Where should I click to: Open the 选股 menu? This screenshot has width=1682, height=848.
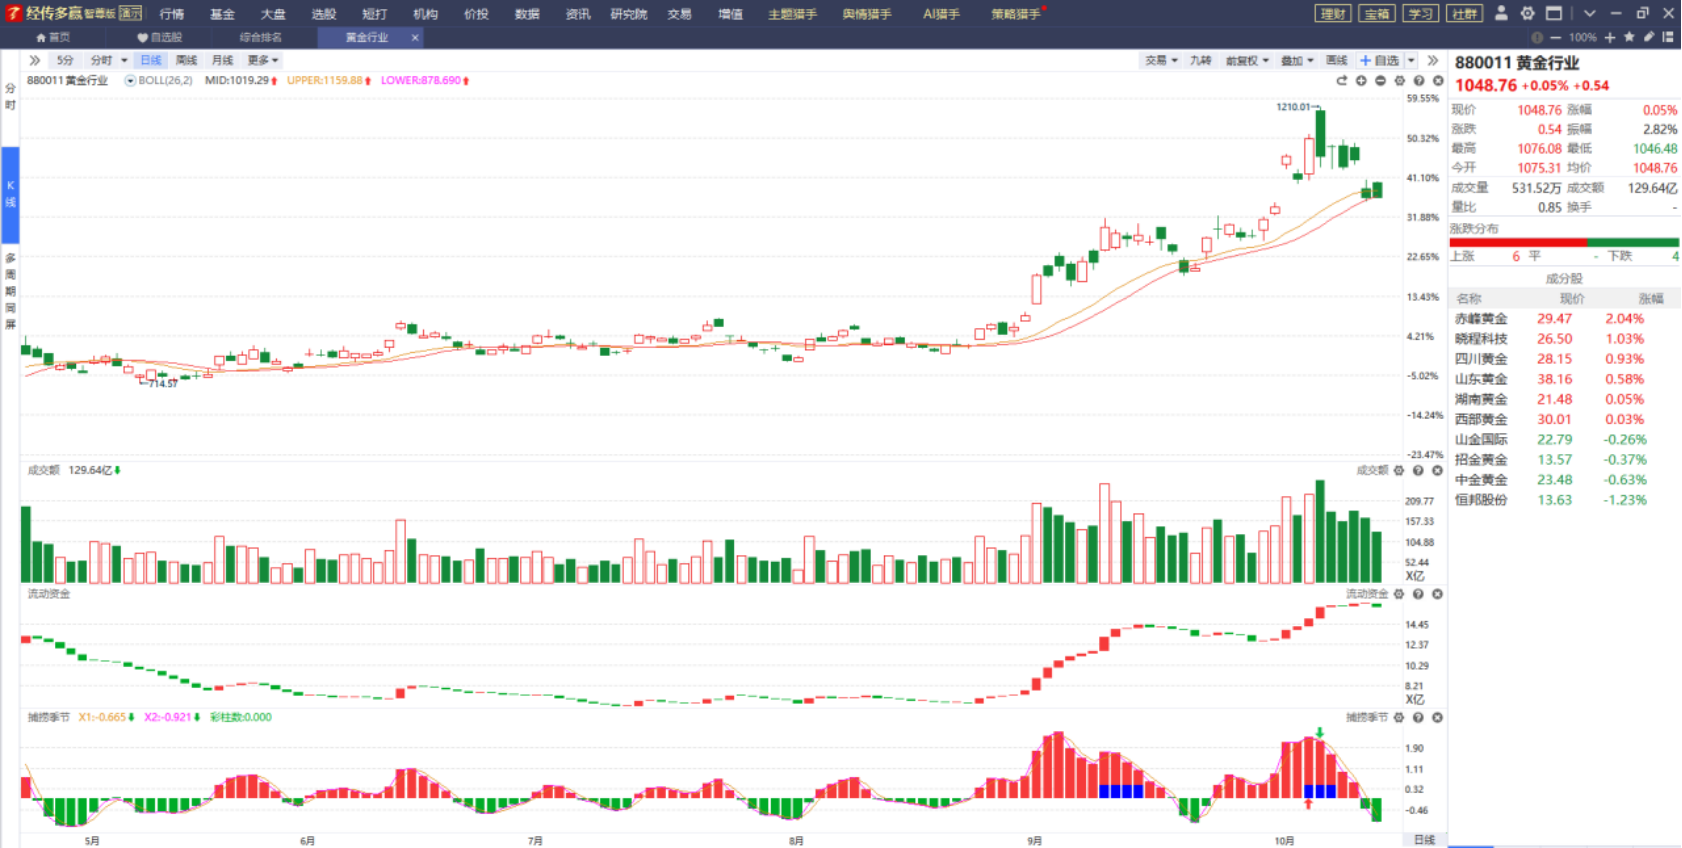click(x=323, y=14)
